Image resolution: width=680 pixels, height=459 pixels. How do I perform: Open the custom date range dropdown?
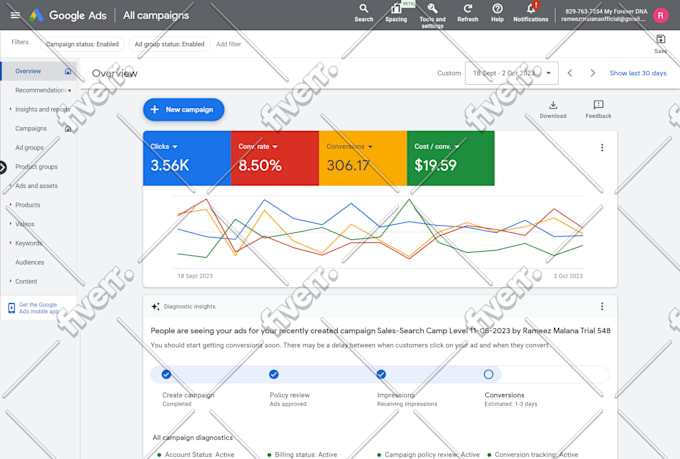click(512, 73)
